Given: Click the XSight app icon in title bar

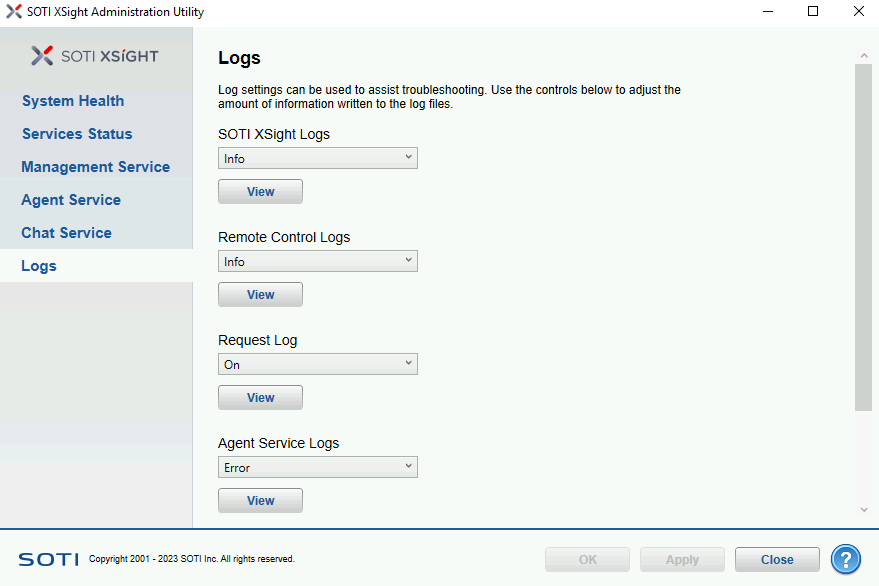Looking at the screenshot, I should click(x=13, y=12).
